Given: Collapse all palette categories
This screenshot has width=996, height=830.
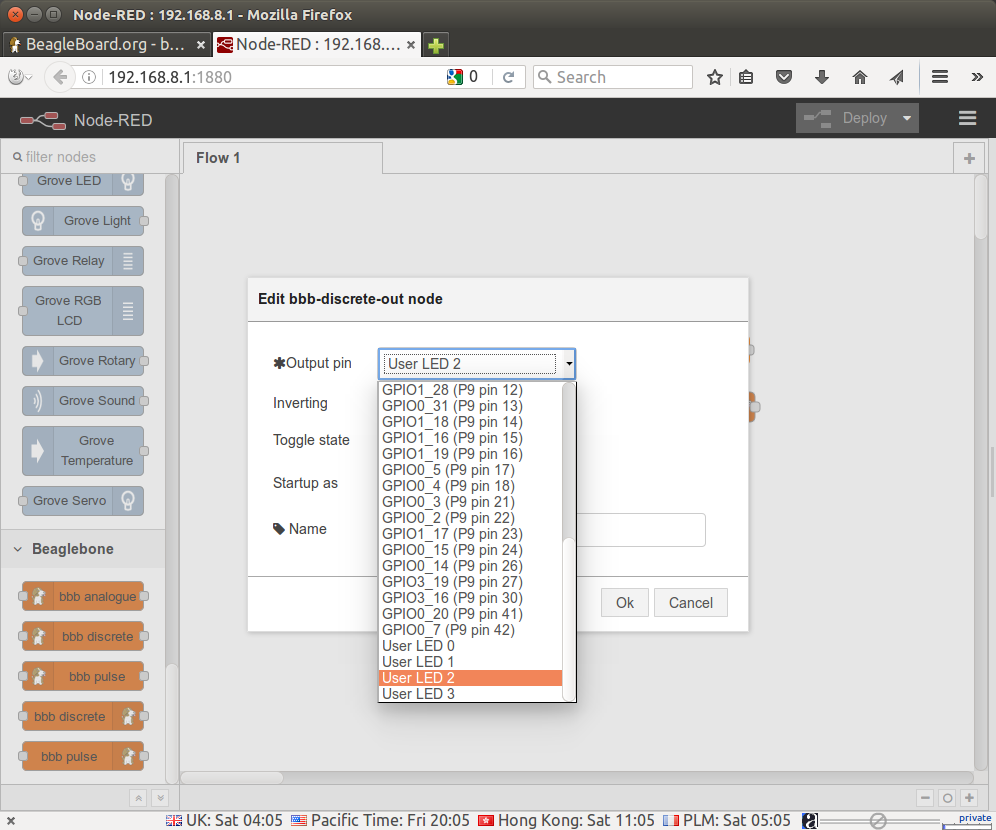Looking at the screenshot, I should (138, 798).
